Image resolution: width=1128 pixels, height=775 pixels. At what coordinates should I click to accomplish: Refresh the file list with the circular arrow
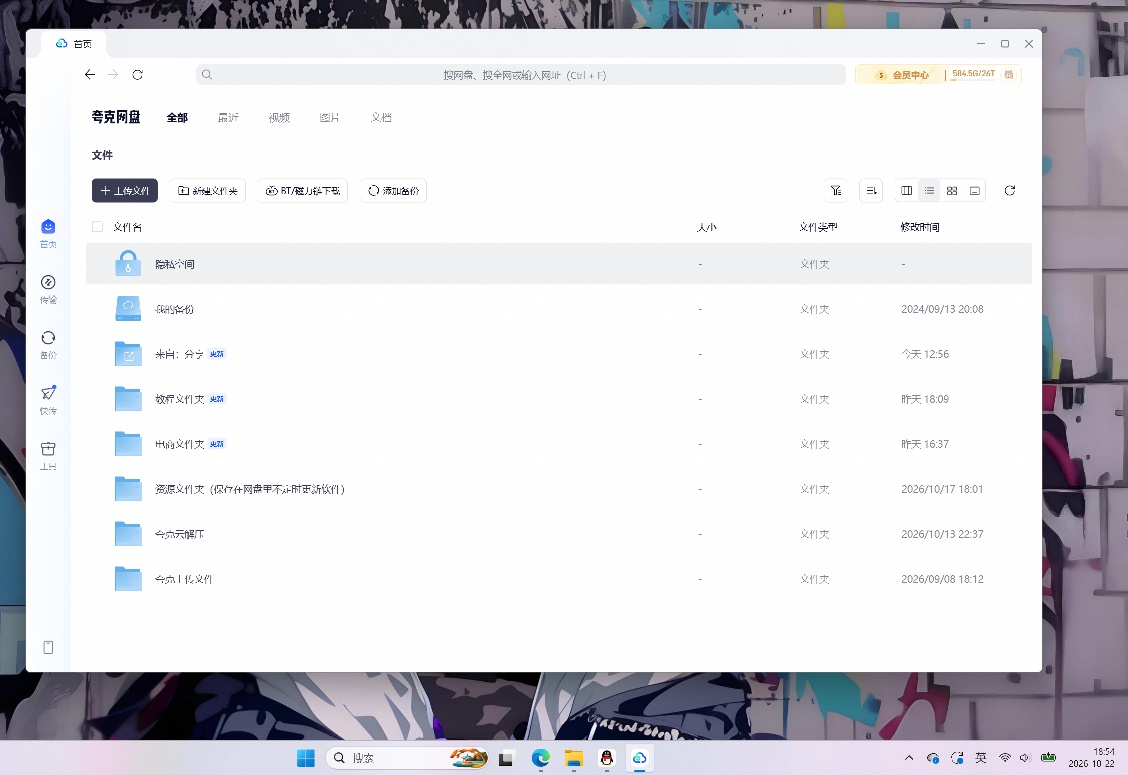(x=1010, y=191)
